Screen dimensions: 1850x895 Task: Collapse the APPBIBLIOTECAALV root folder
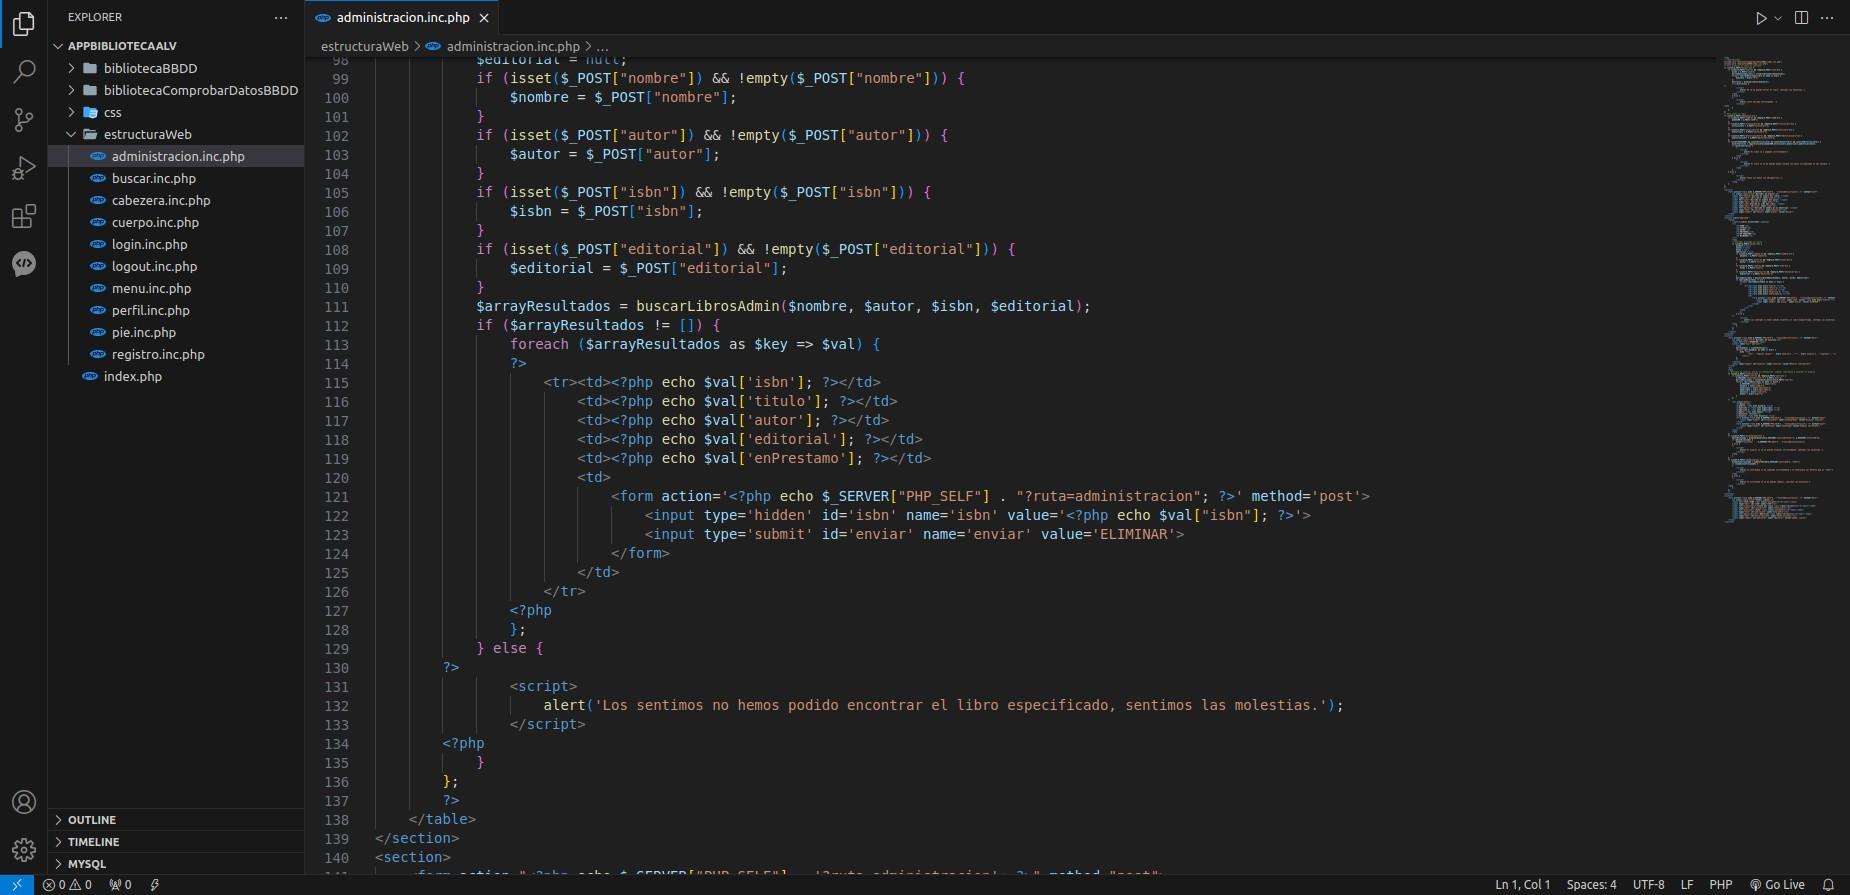(176, 46)
